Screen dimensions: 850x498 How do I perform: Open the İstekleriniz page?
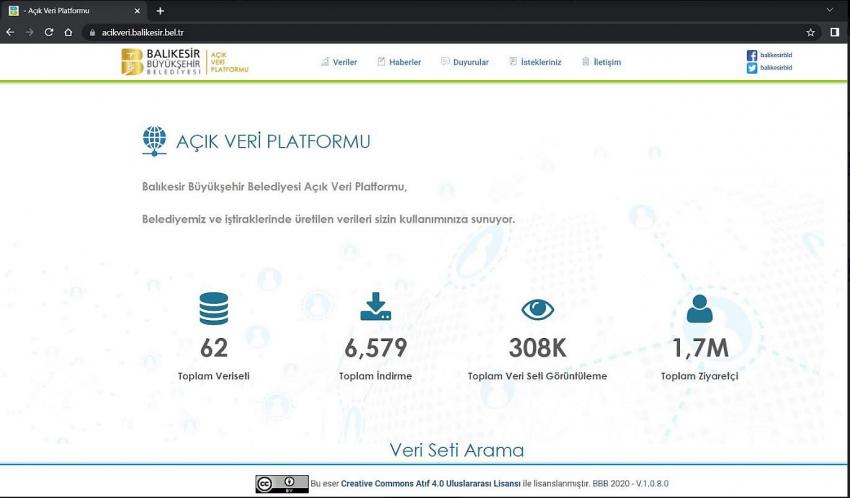point(535,62)
